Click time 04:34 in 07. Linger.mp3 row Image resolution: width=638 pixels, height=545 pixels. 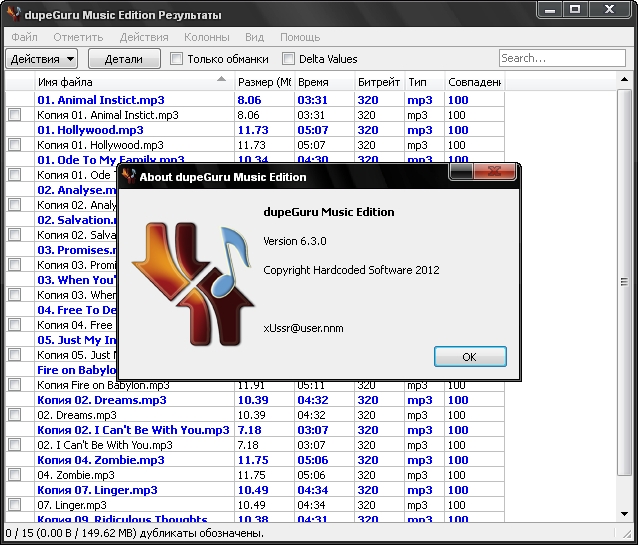click(311, 505)
